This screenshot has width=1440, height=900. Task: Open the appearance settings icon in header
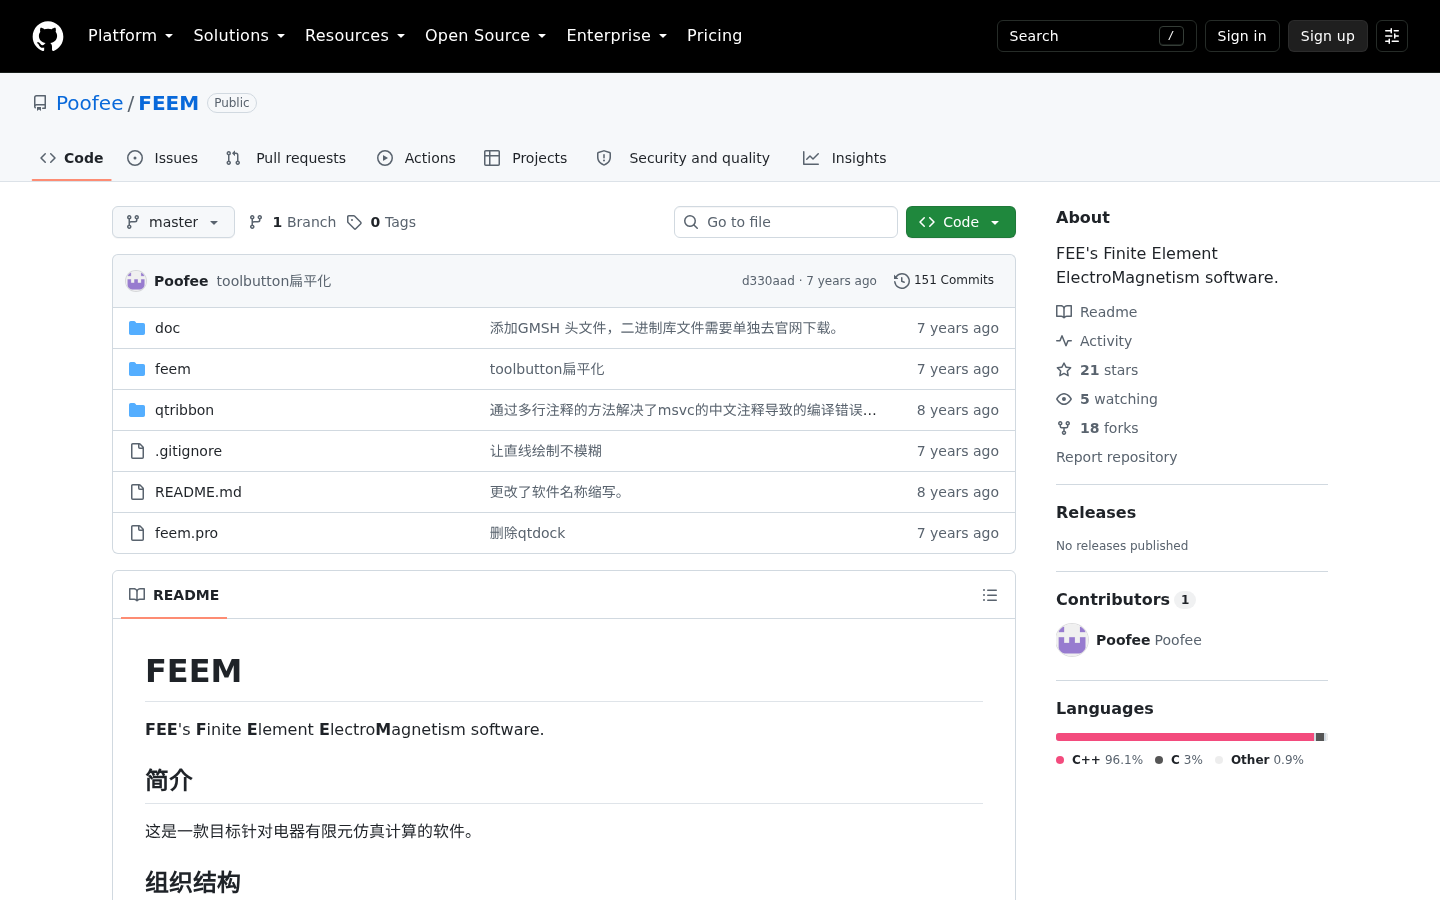(x=1392, y=36)
